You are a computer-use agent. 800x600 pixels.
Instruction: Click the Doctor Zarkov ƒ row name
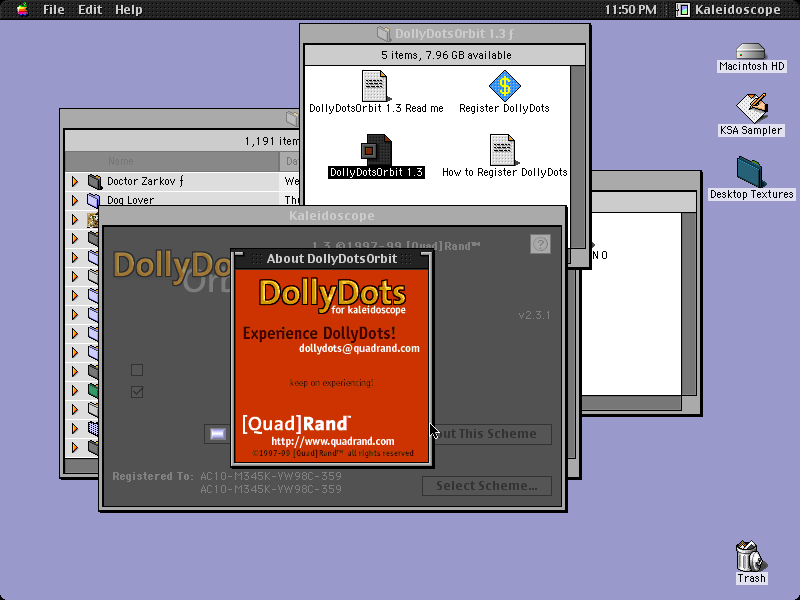pyautogui.click(x=145, y=181)
